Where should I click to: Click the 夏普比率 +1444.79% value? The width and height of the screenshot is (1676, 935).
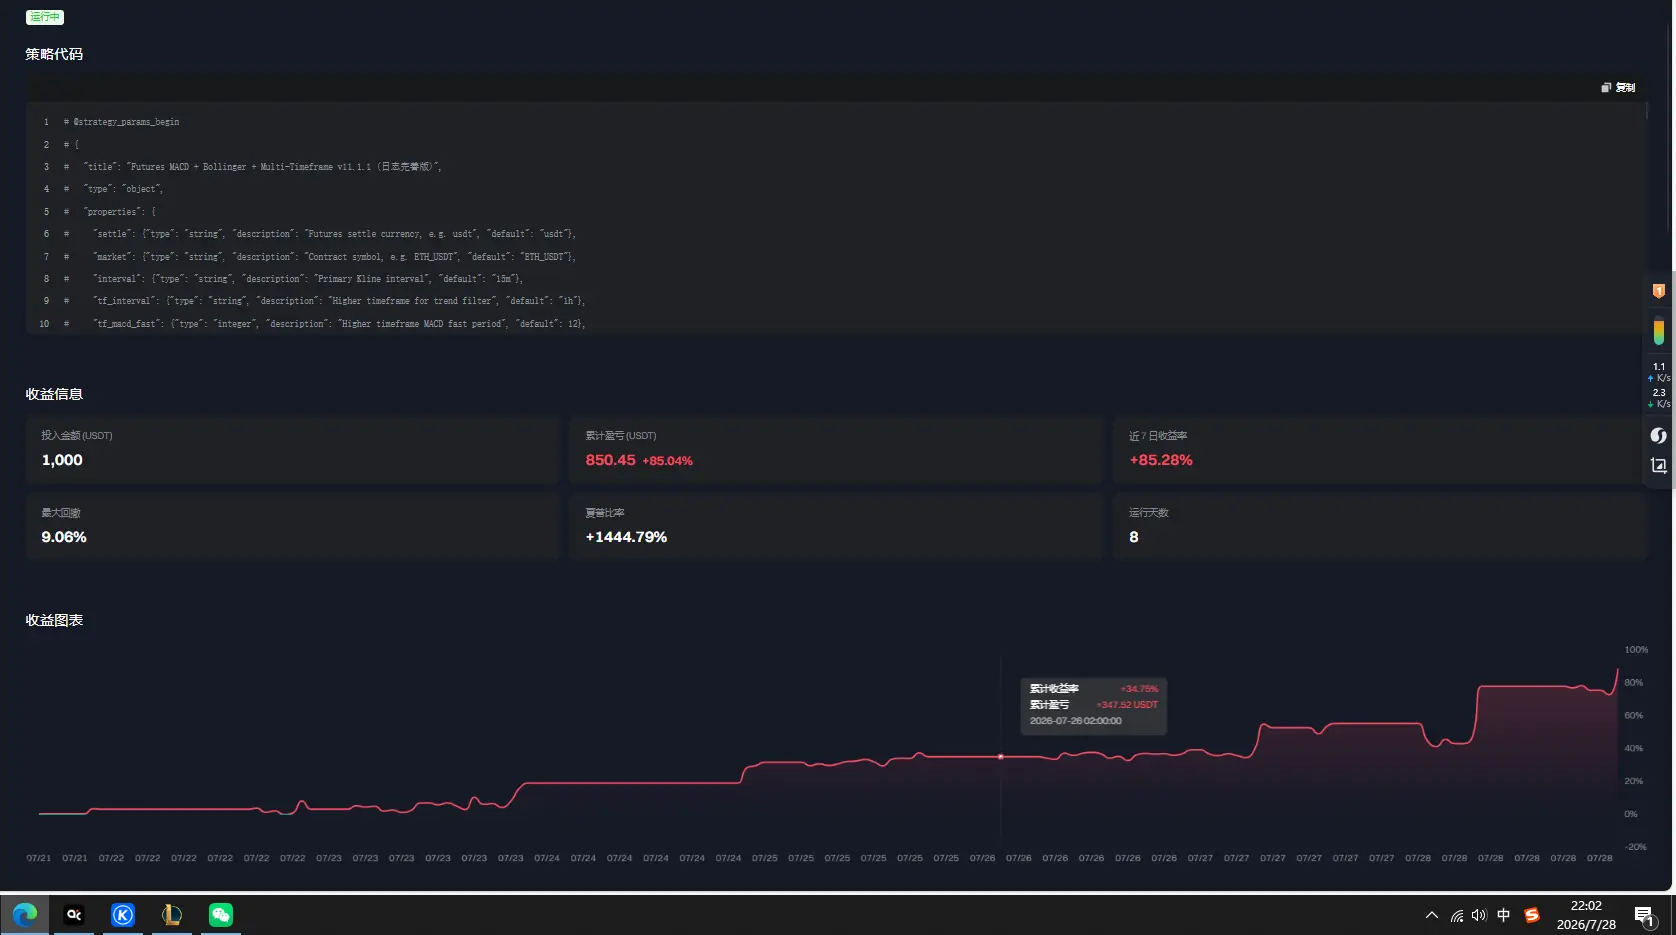click(626, 537)
